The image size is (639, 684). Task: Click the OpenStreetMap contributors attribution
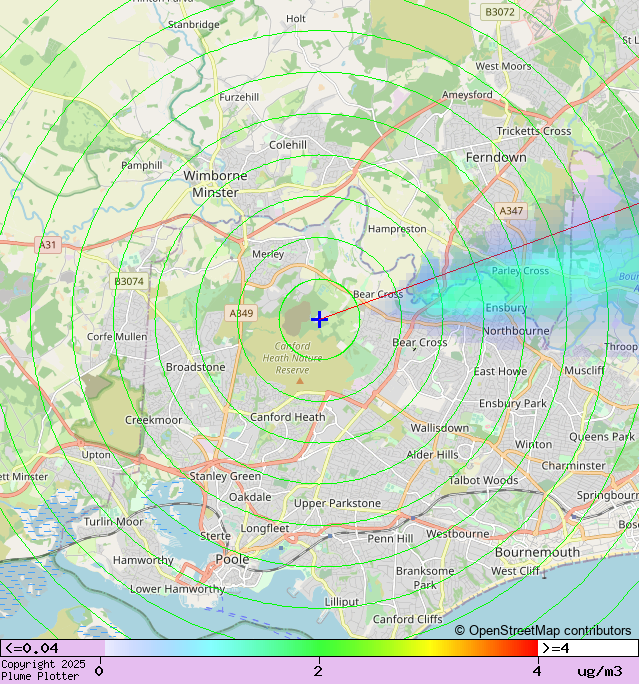543,630
